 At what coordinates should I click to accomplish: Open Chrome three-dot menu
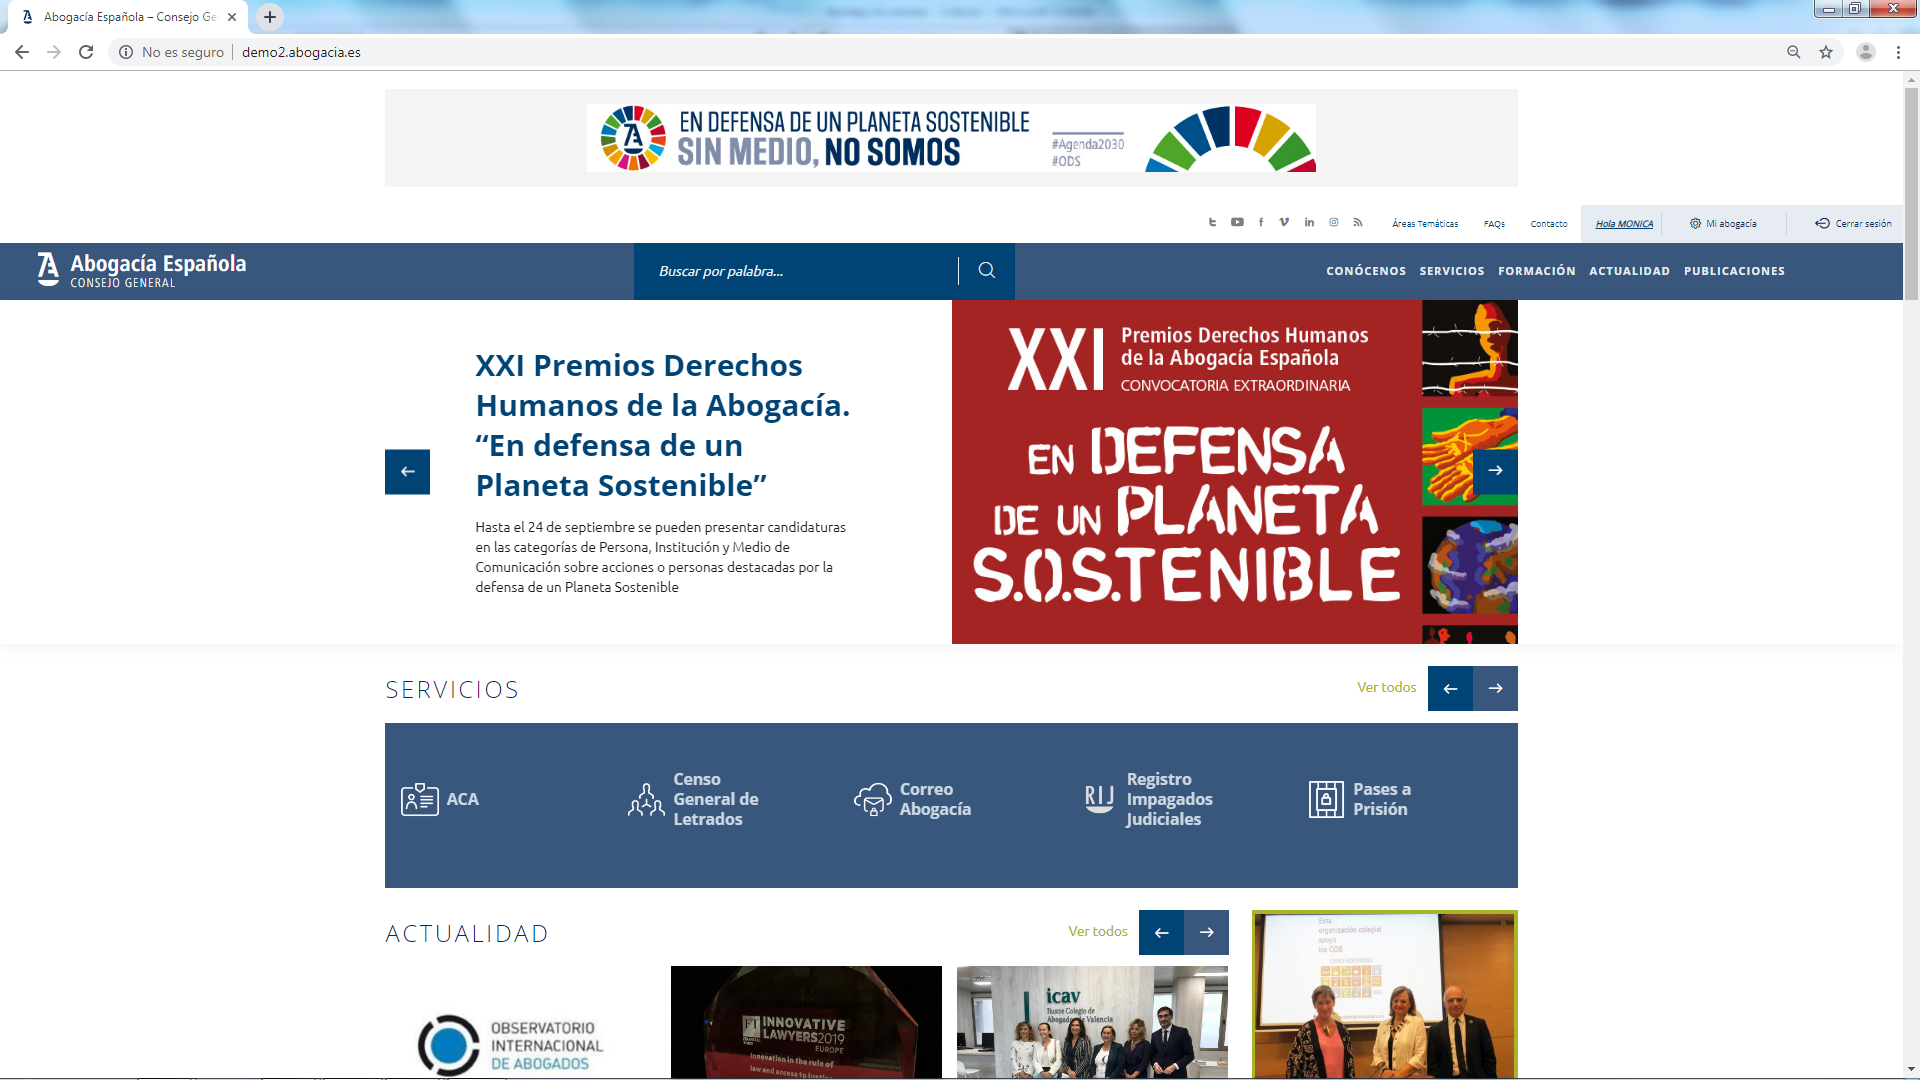pyautogui.click(x=1898, y=52)
